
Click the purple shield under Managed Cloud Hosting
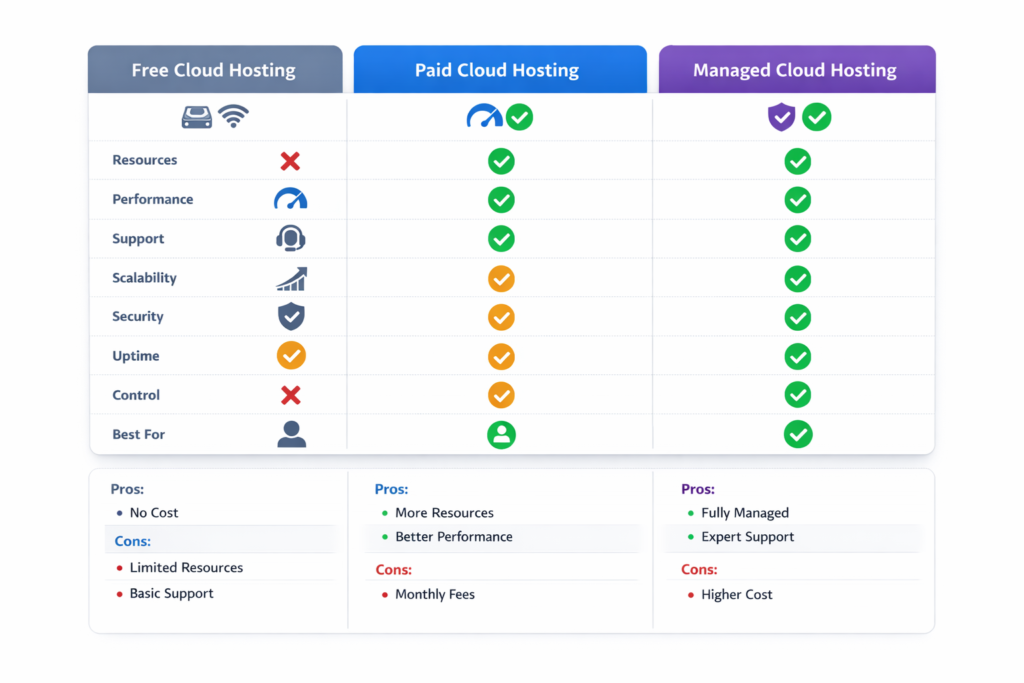coord(781,117)
